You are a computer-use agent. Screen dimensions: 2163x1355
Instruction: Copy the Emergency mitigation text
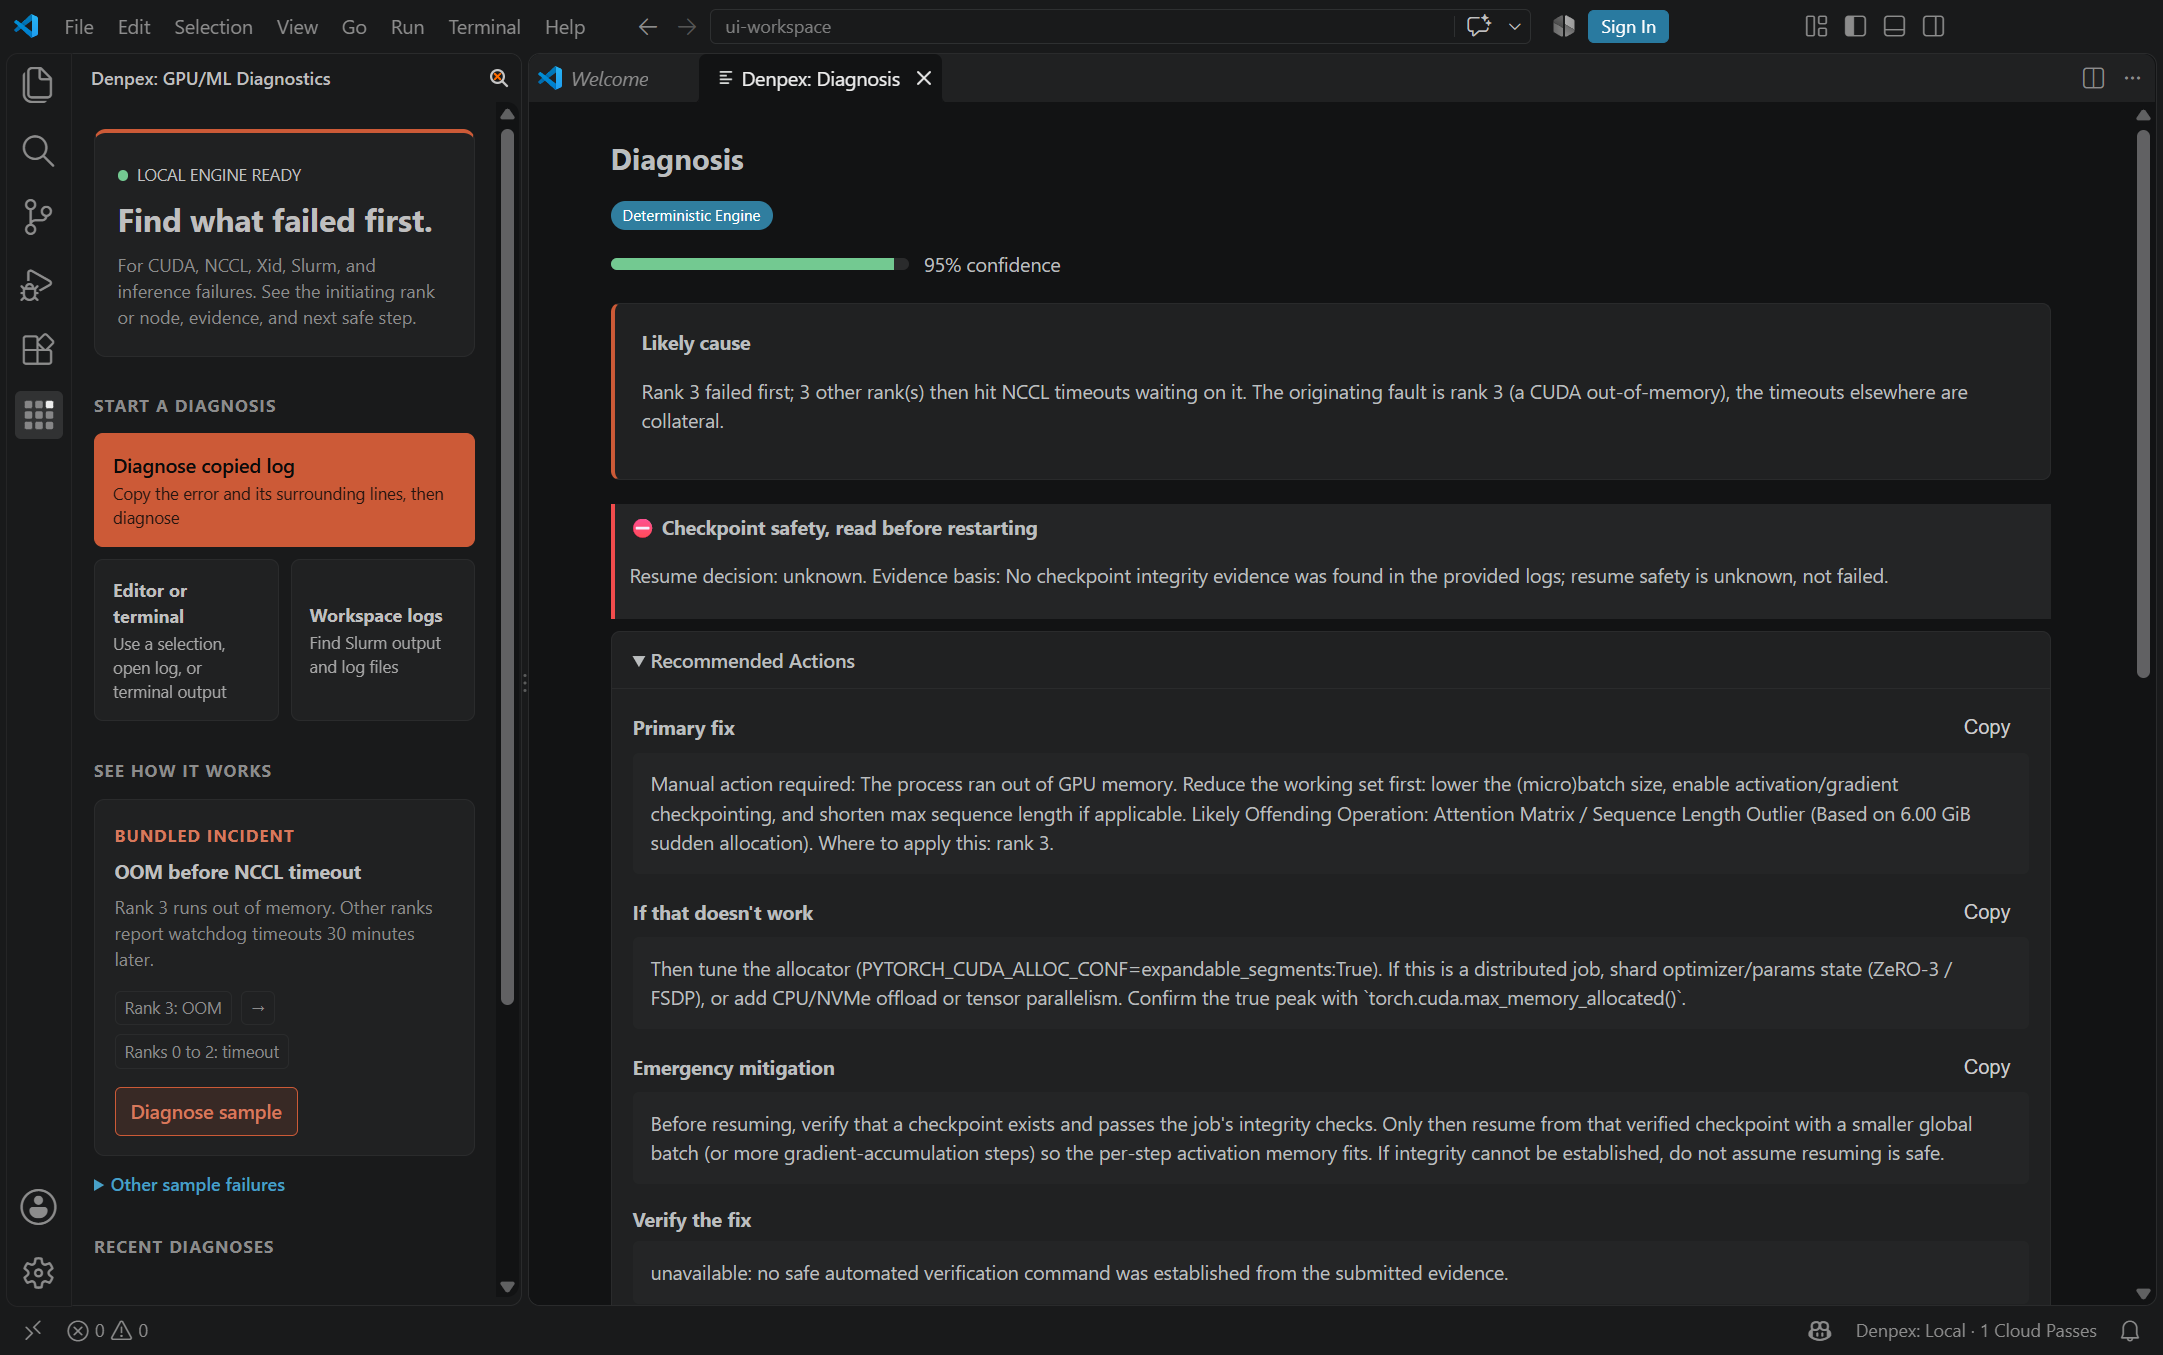pos(1986,1067)
